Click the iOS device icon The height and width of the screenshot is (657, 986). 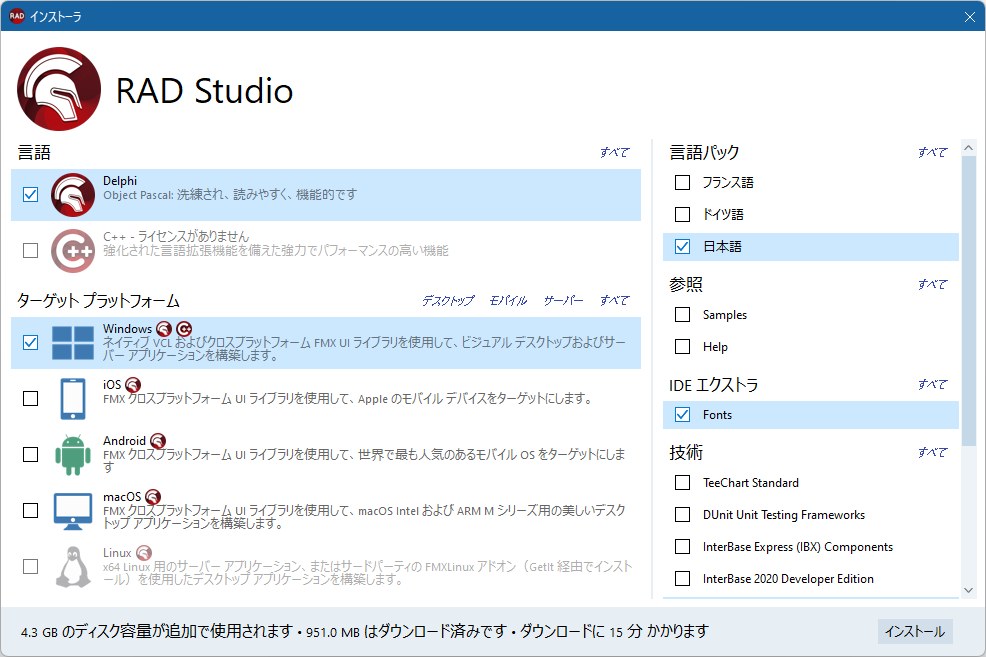click(x=73, y=396)
